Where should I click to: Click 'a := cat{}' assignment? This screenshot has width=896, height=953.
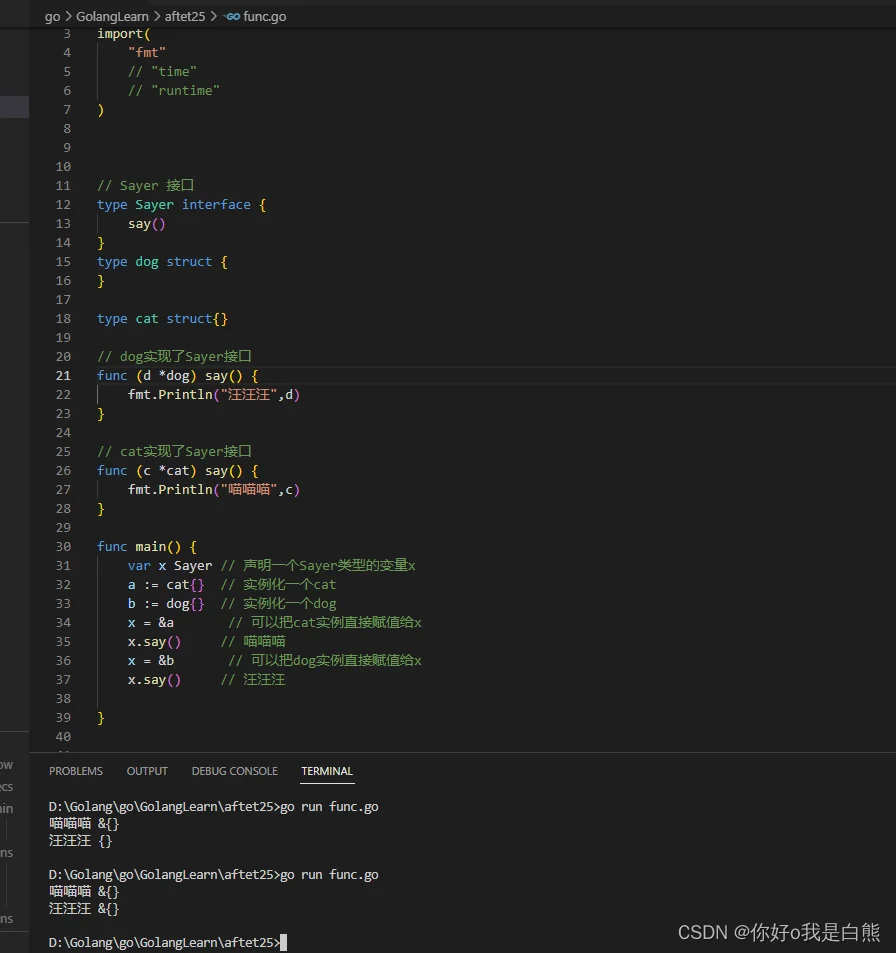(166, 585)
